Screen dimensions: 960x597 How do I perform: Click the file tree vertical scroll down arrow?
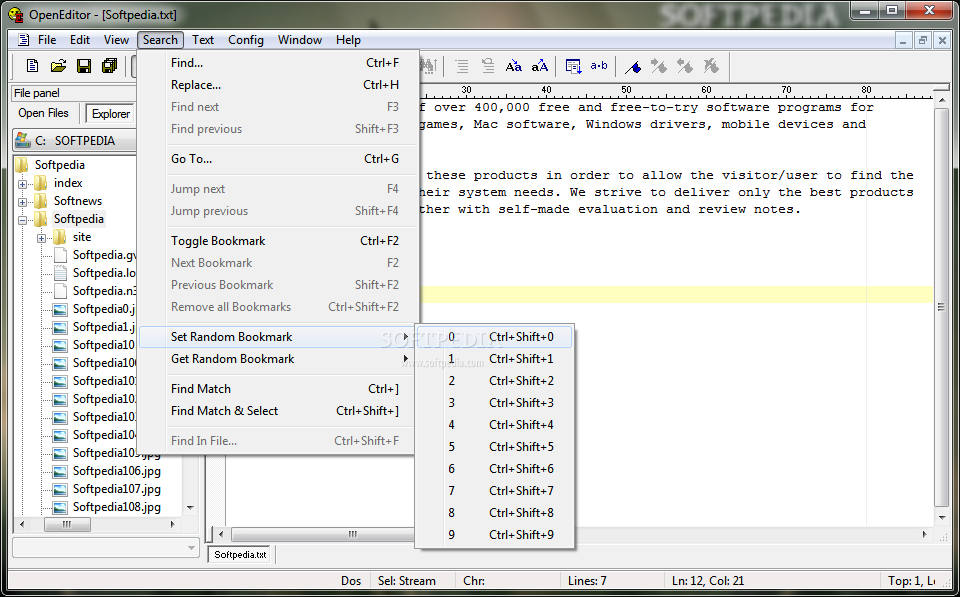click(190, 508)
